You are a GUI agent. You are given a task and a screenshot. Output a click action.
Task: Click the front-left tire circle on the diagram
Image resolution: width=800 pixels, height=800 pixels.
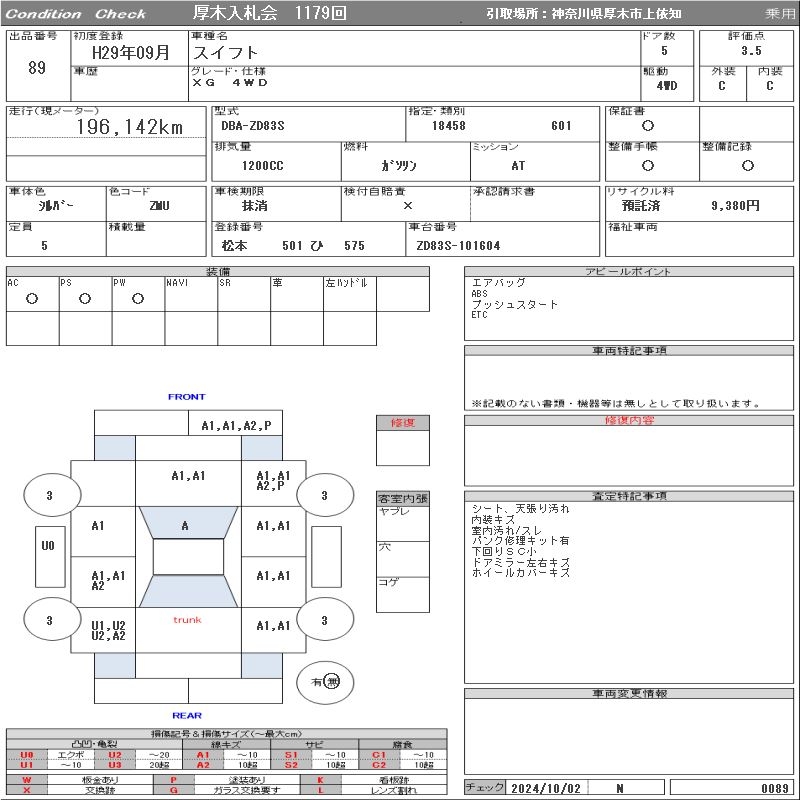pyautogui.click(x=49, y=495)
